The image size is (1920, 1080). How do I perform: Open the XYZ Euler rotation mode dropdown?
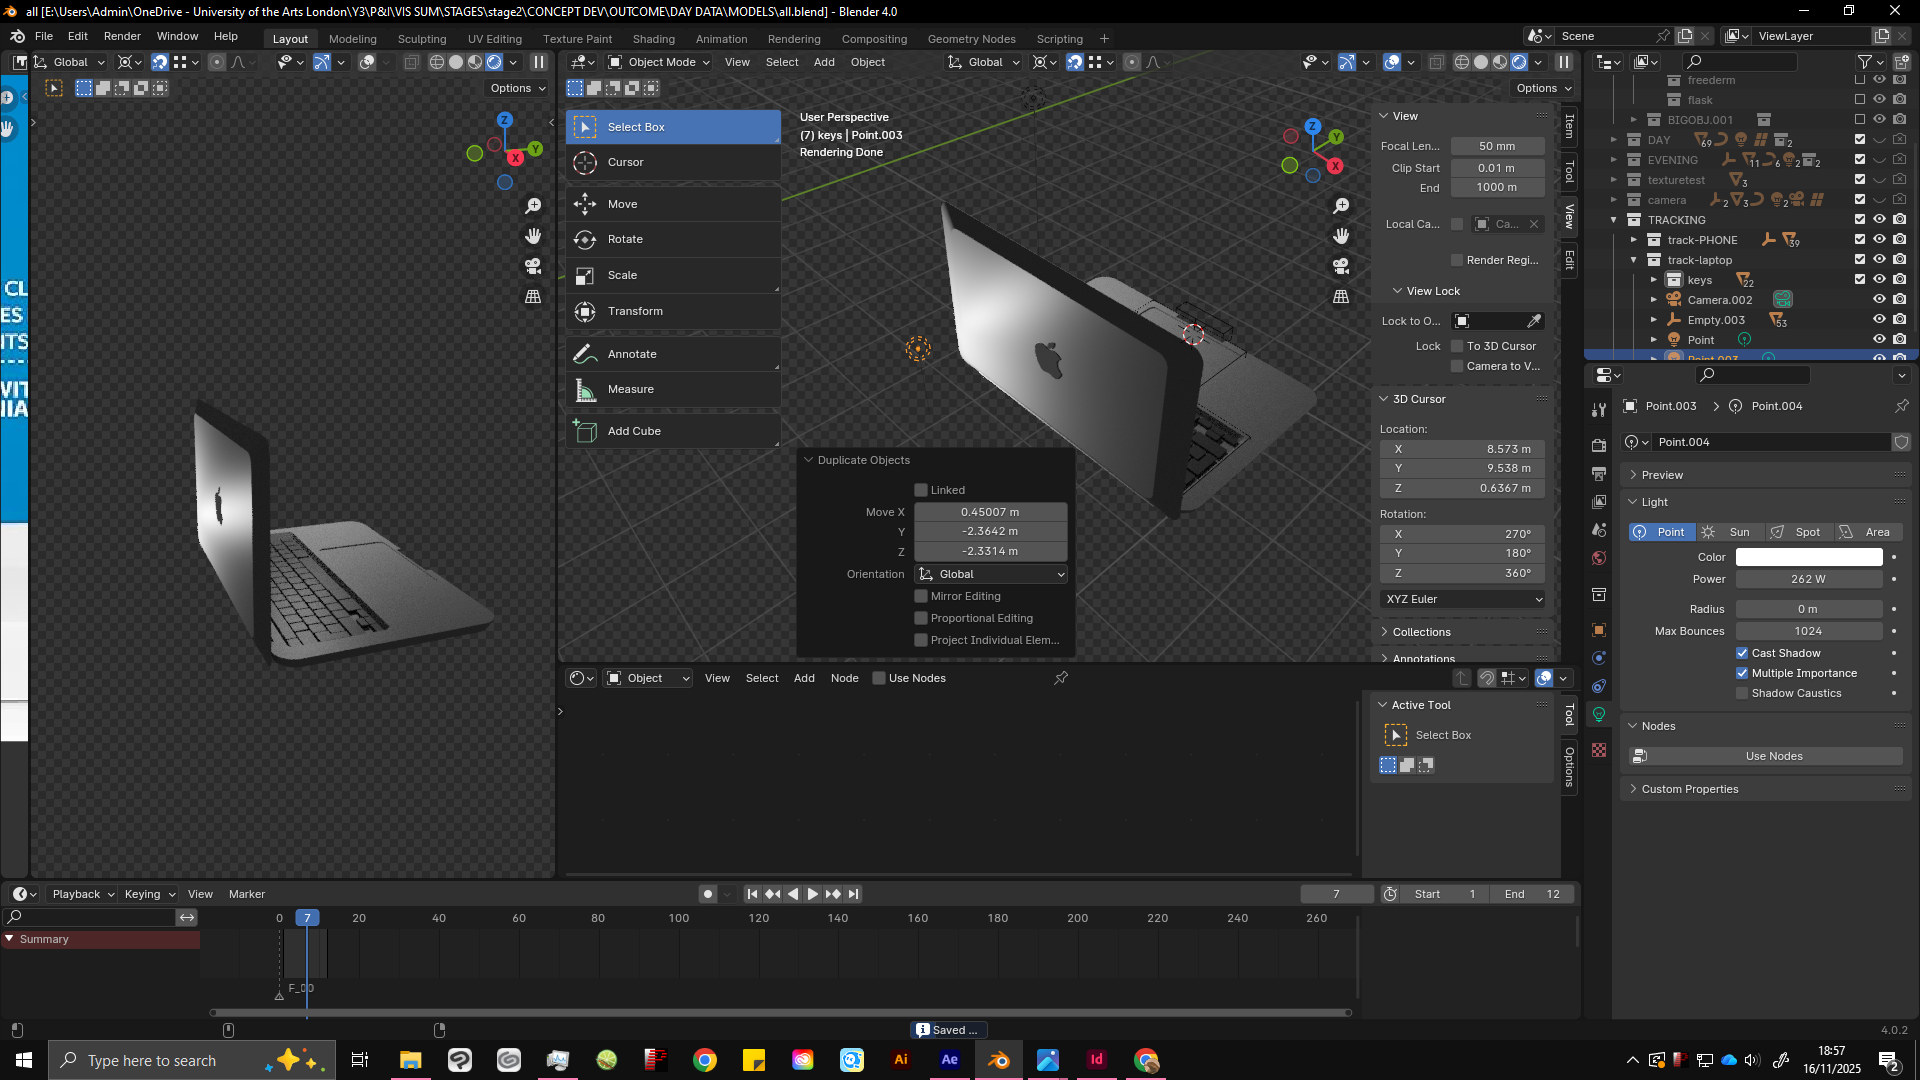click(x=1464, y=599)
